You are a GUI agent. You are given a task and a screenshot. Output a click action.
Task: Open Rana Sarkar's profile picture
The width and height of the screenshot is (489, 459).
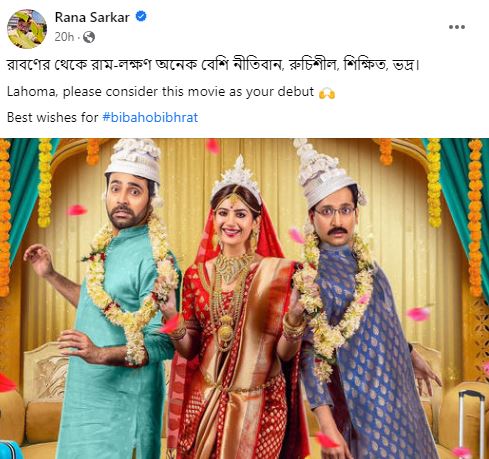(27, 29)
